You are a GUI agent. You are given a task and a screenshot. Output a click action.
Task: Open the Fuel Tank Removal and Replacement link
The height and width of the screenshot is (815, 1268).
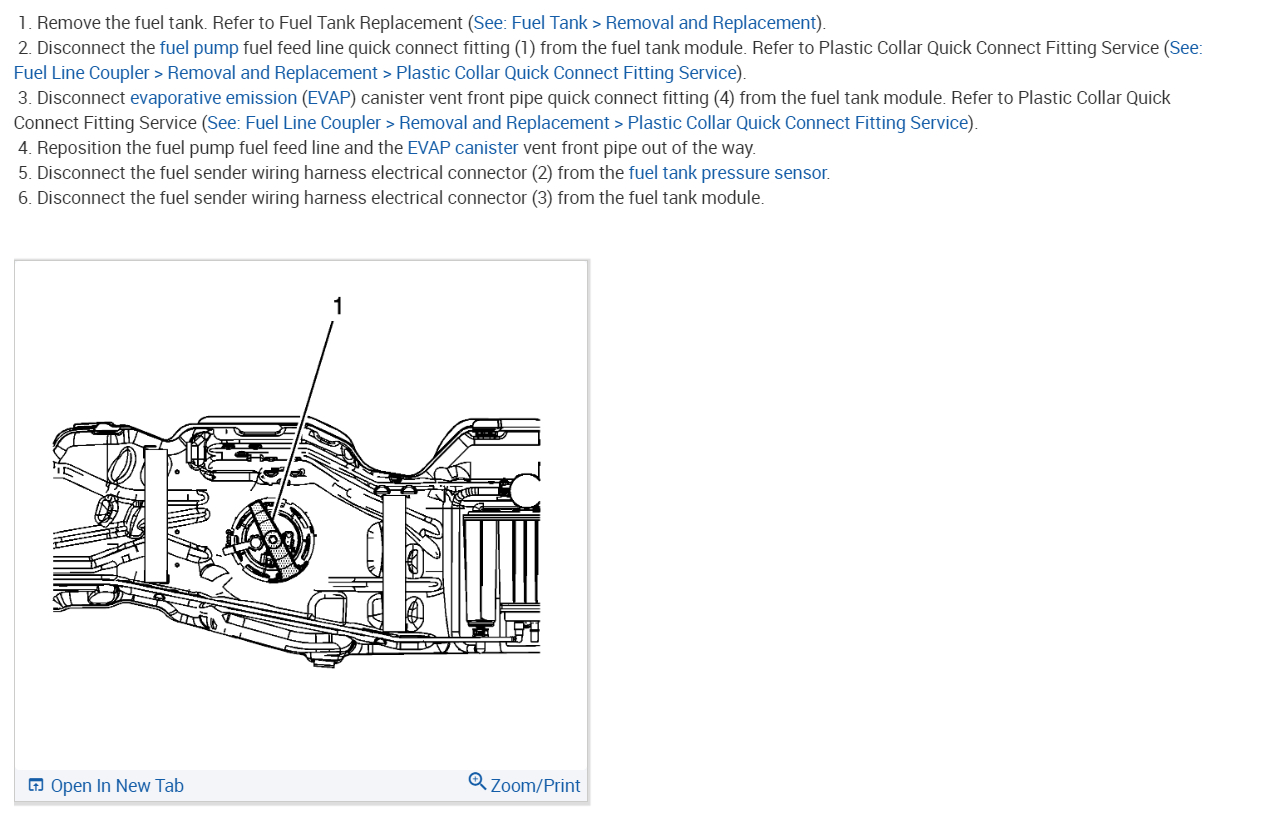tap(645, 23)
